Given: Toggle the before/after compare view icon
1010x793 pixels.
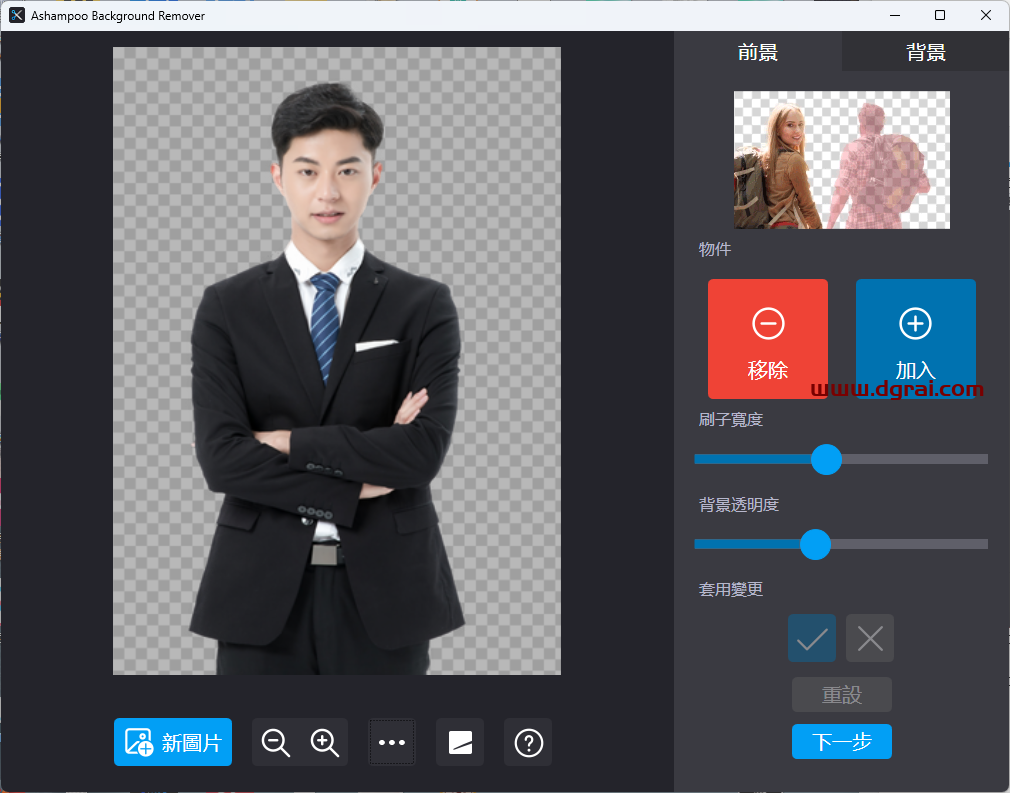Looking at the screenshot, I should click(460, 742).
